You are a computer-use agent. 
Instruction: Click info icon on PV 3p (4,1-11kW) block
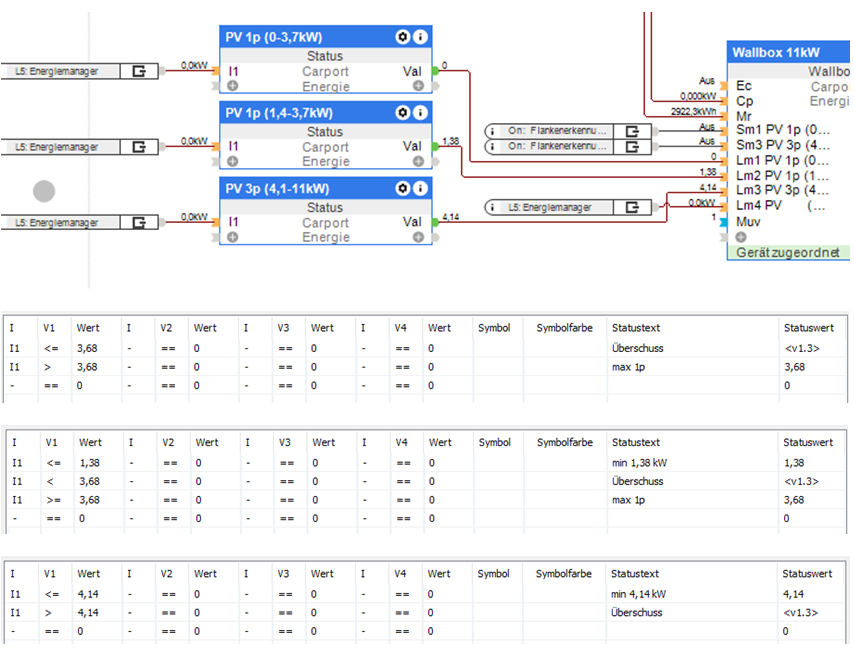click(420, 188)
